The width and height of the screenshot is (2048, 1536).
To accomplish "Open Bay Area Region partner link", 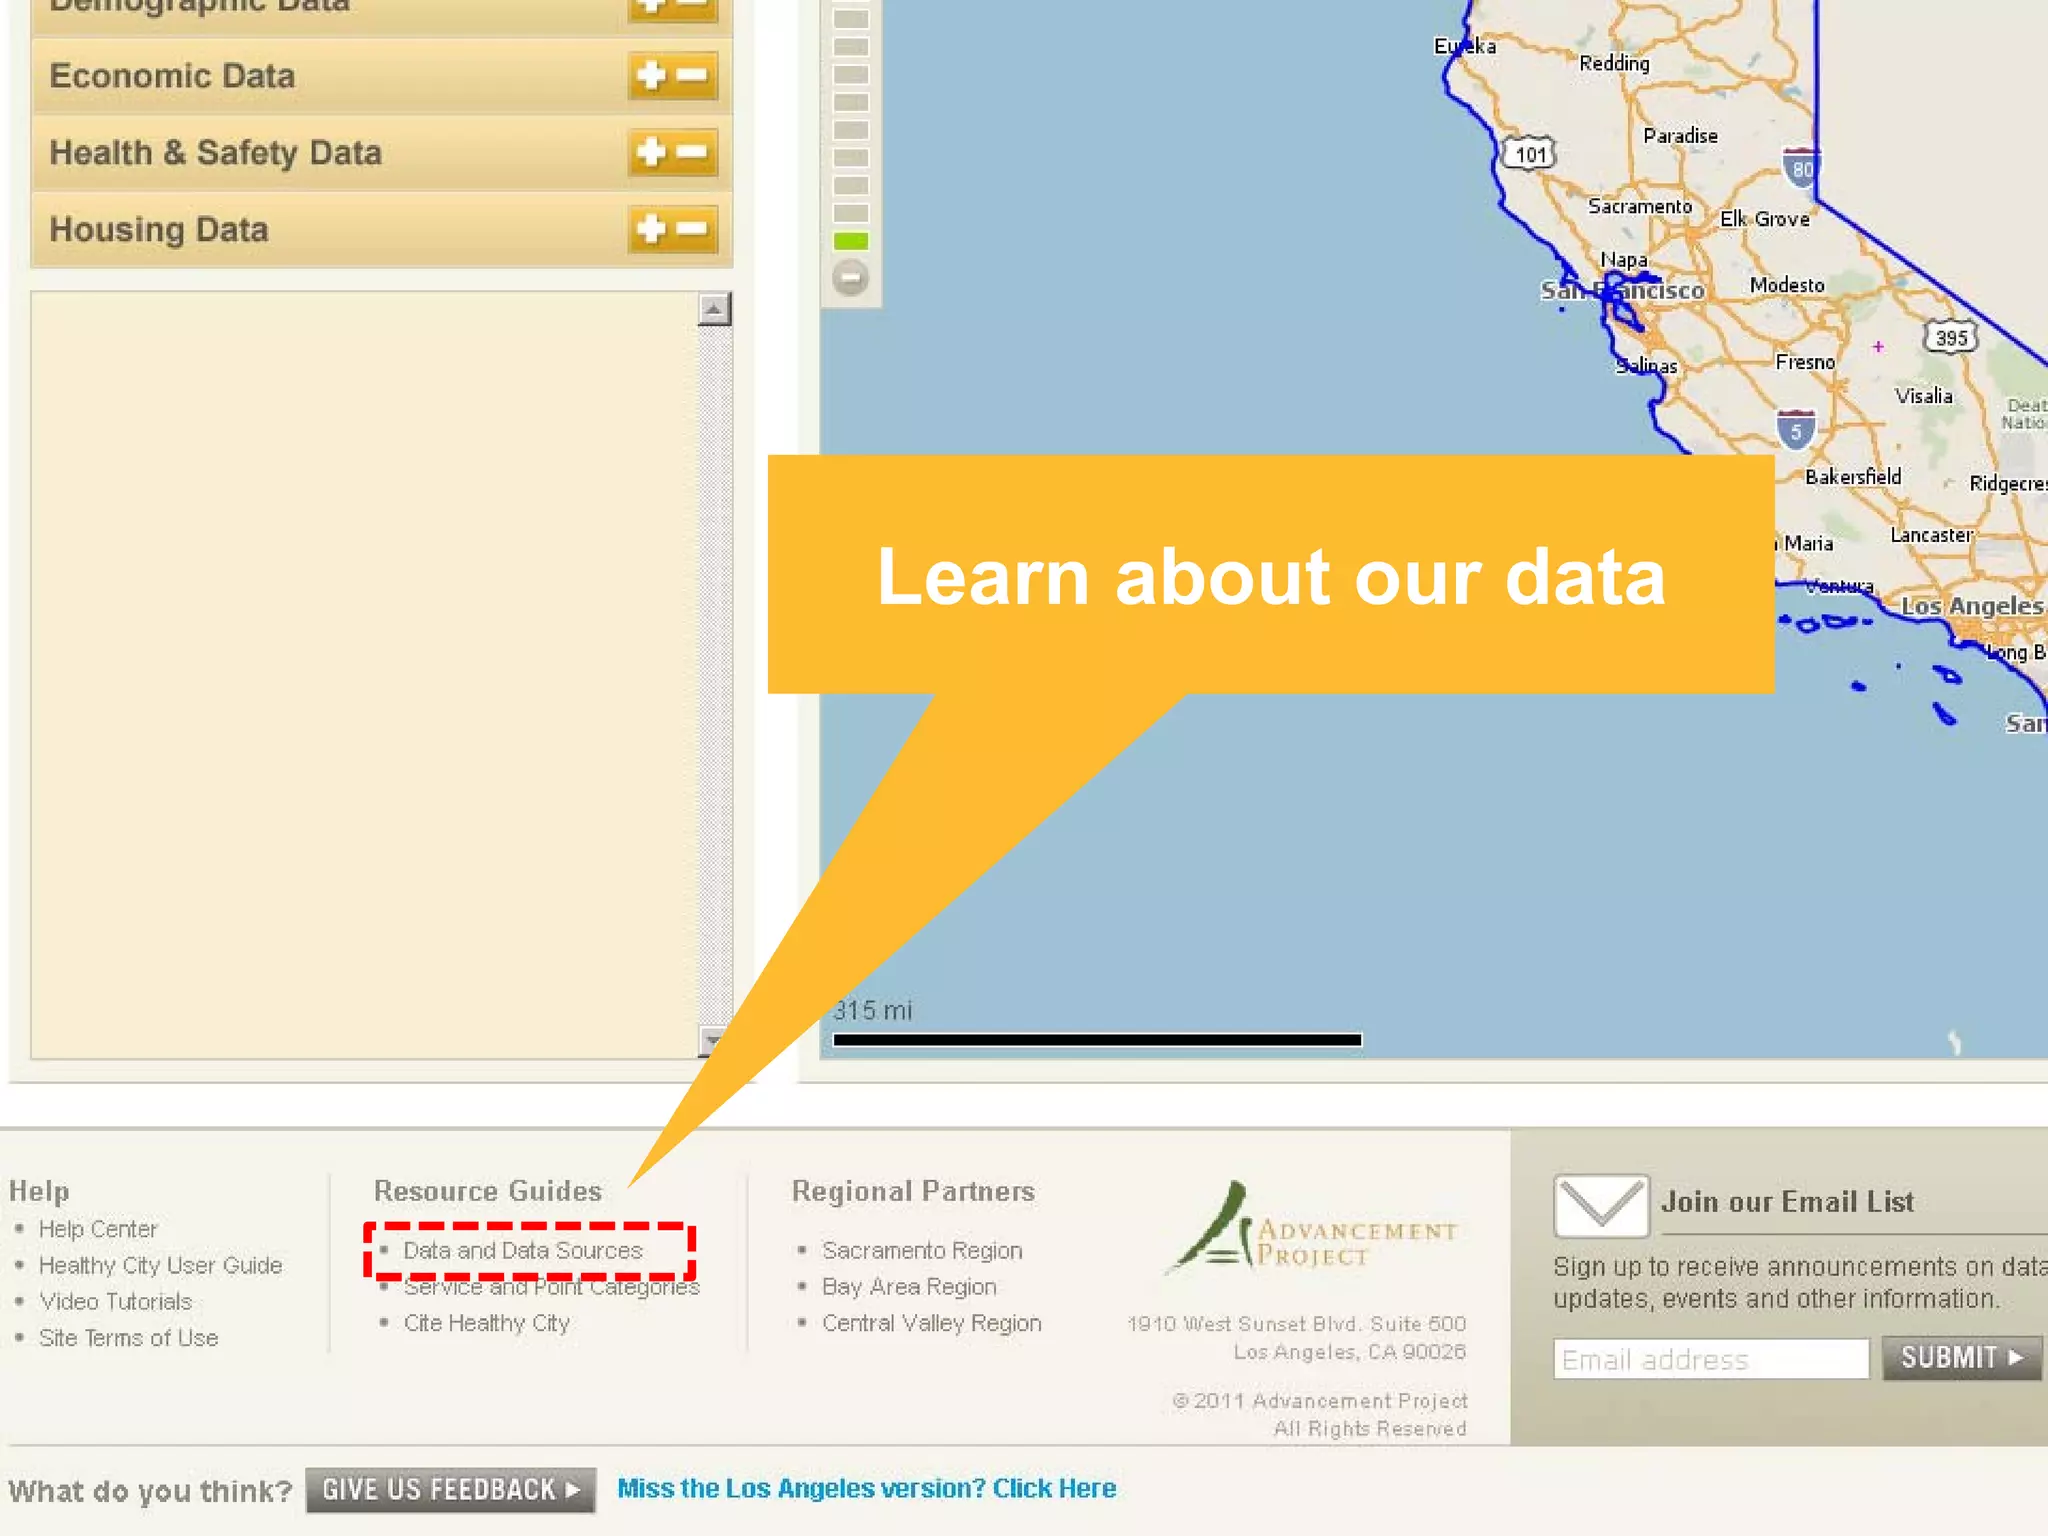I will click(909, 1287).
